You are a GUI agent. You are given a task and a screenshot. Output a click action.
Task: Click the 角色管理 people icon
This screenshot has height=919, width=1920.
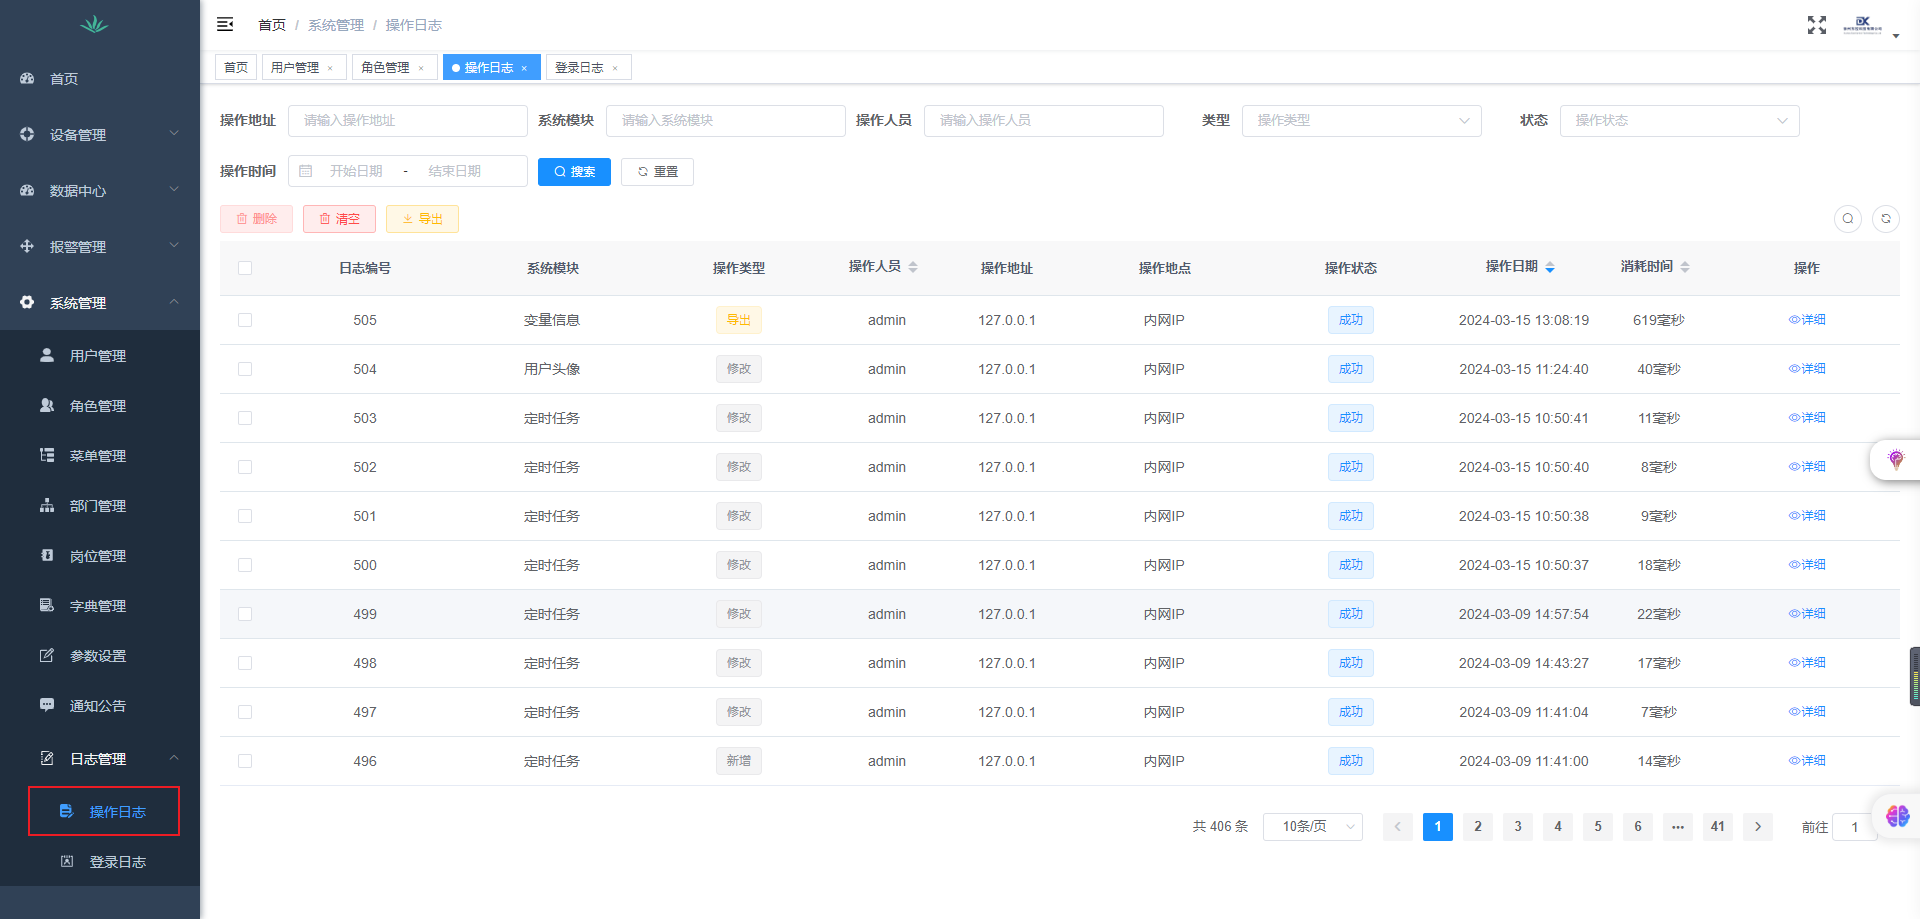tap(47, 405)
